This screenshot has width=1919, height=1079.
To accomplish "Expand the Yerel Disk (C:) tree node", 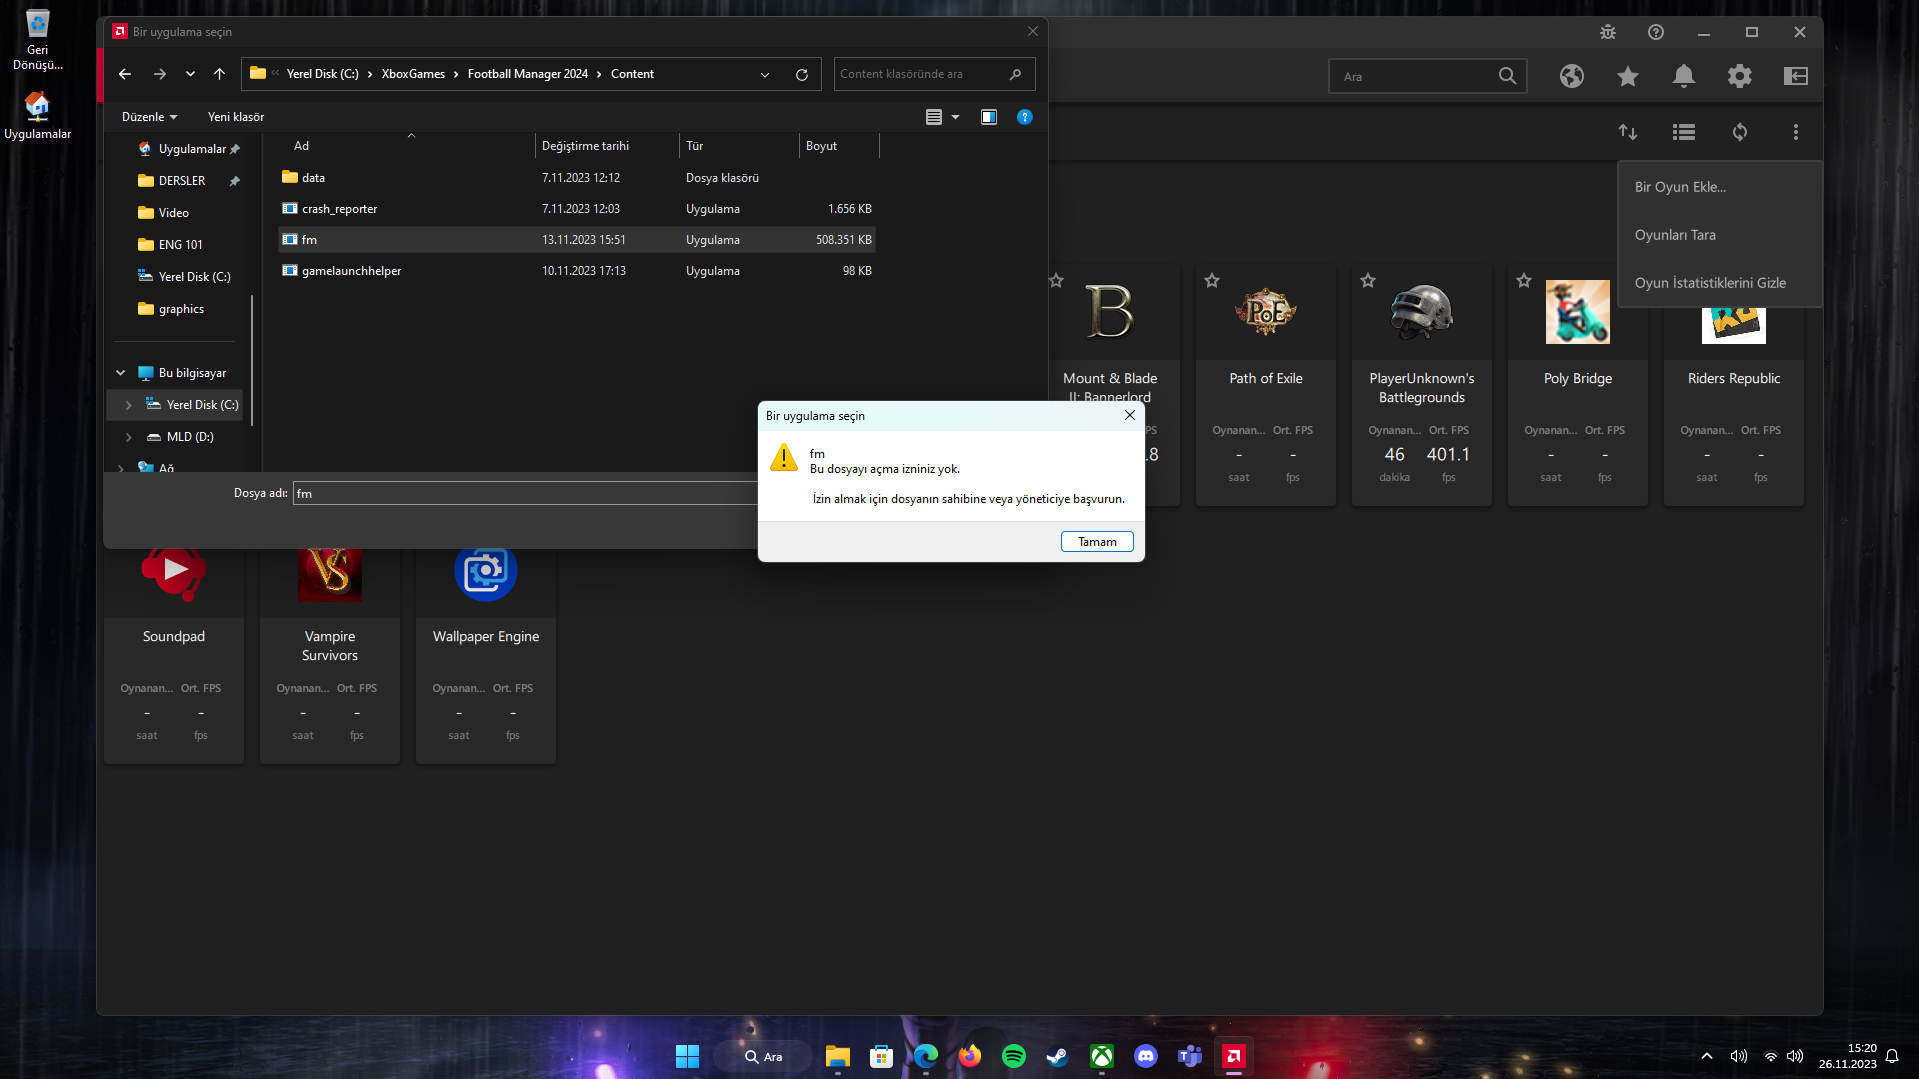I will [x=129, y=405].
